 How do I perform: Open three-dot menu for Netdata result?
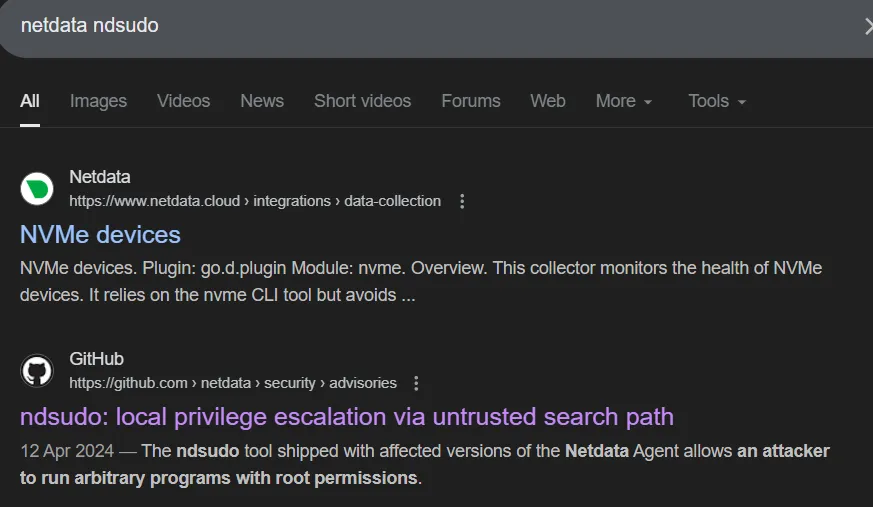[462, 201]
